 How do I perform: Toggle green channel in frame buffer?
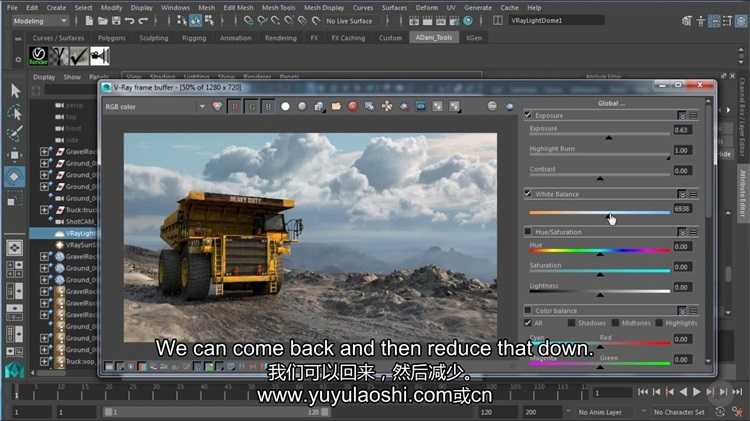coord(251,107)
